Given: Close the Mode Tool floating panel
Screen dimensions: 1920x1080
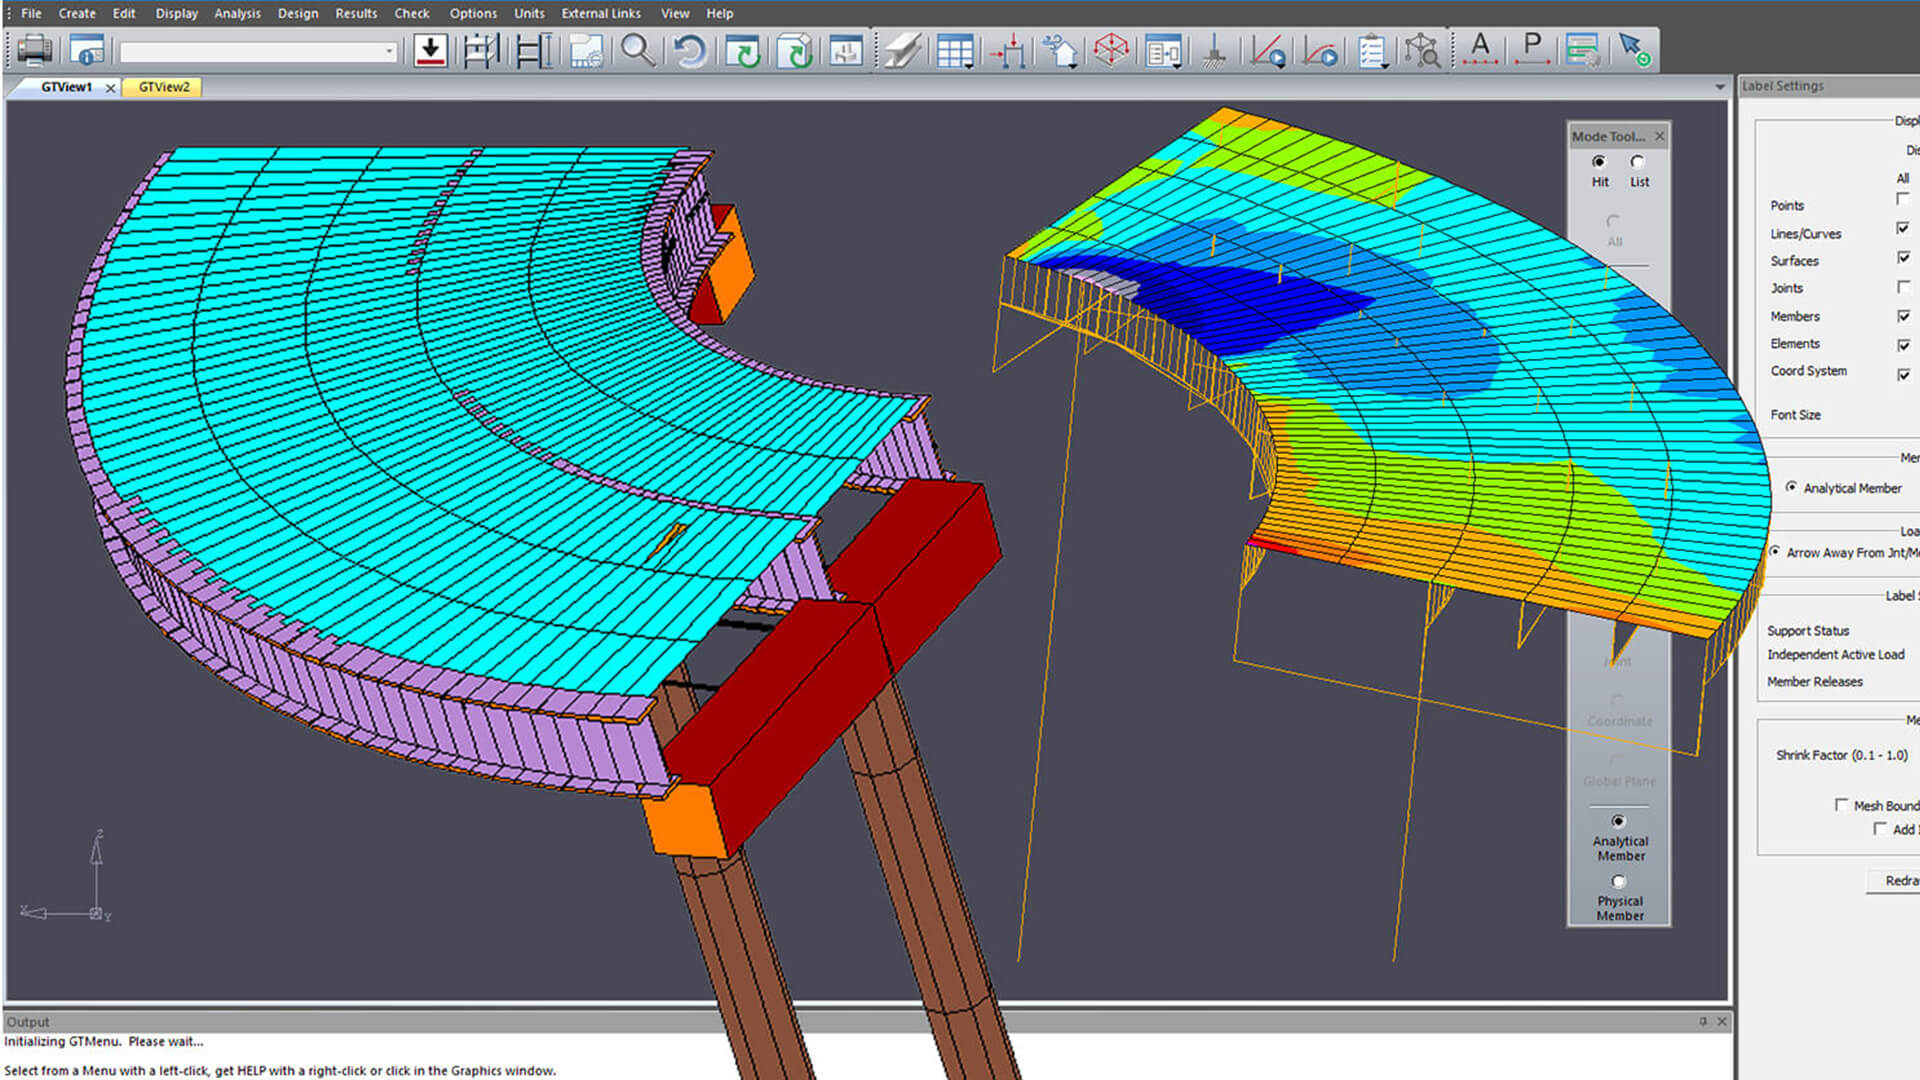Looking at the screenshot, I should [x=1660, y=136].
